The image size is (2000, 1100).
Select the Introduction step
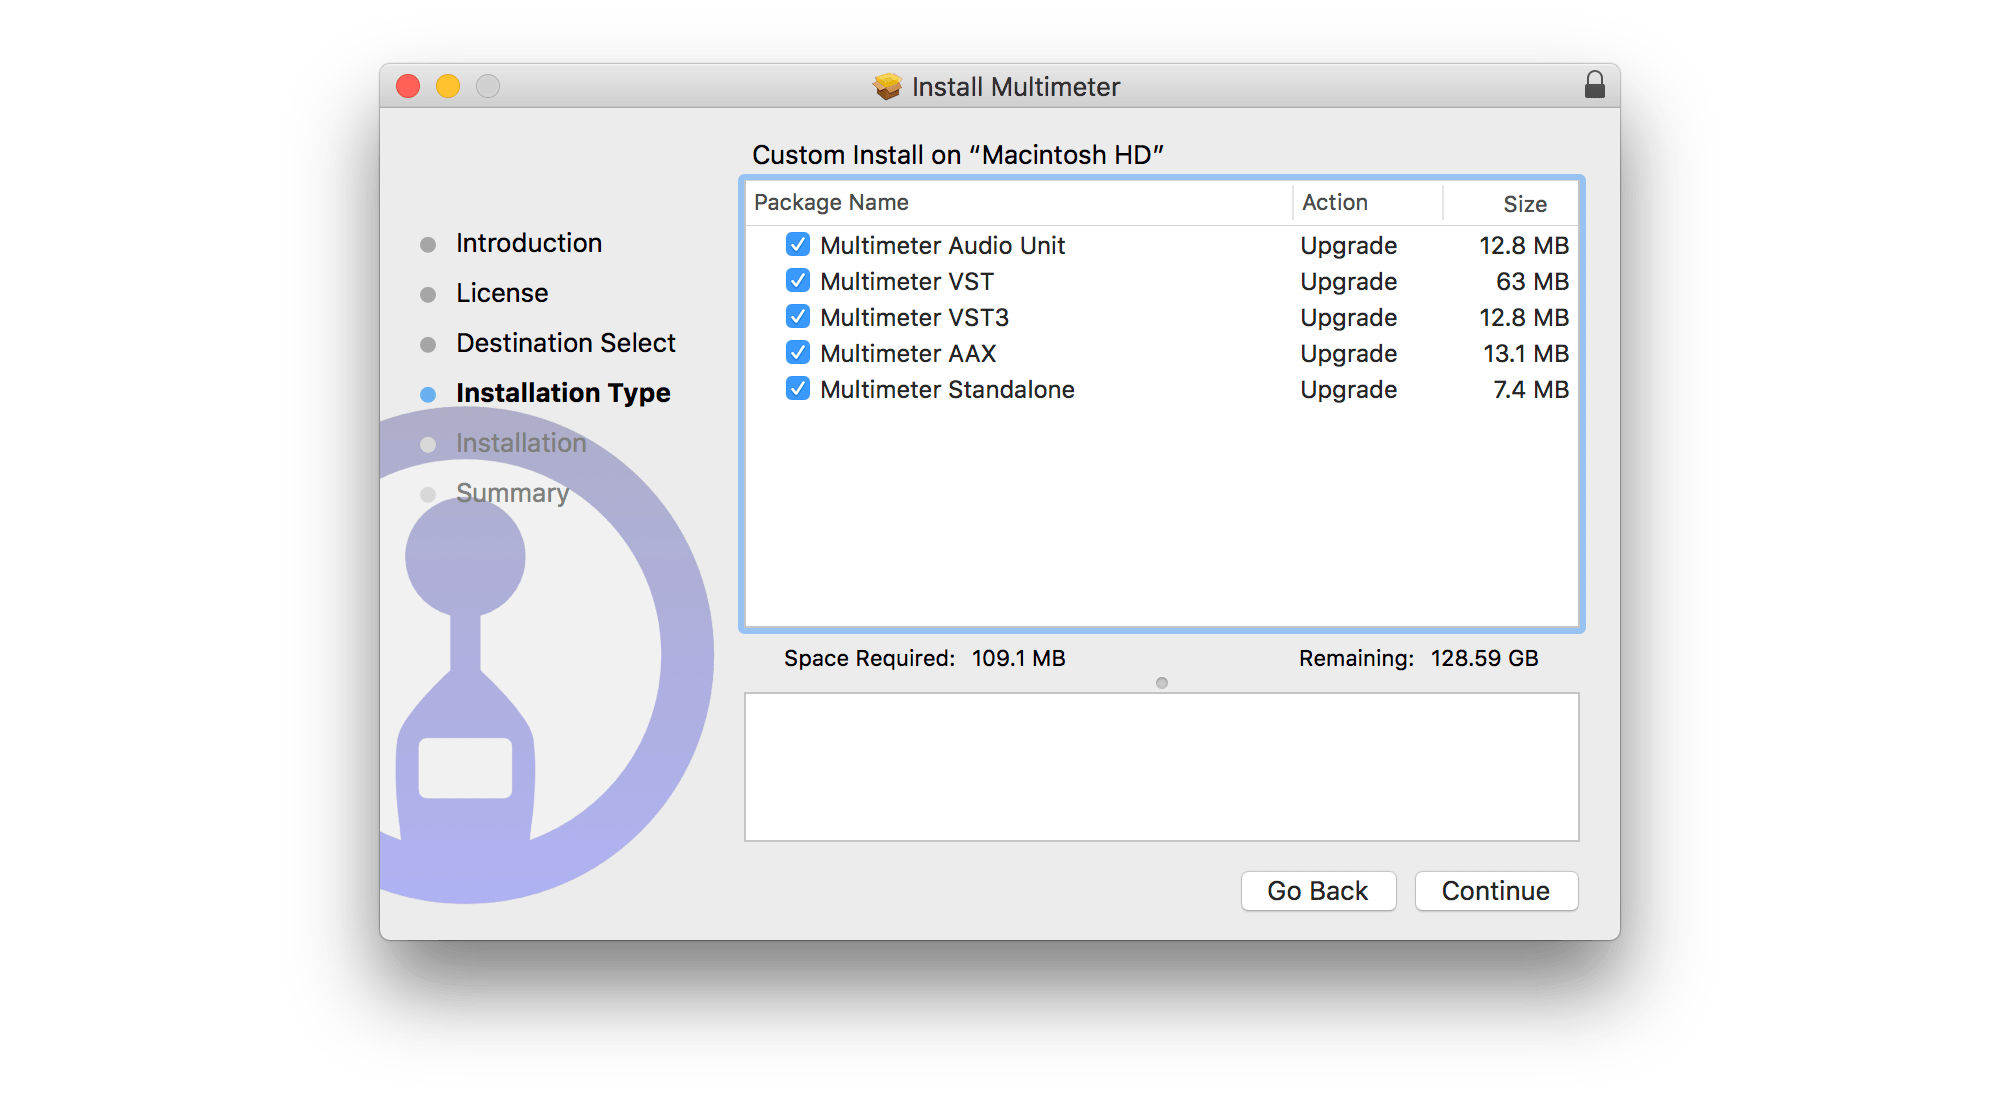coord(529,243)
